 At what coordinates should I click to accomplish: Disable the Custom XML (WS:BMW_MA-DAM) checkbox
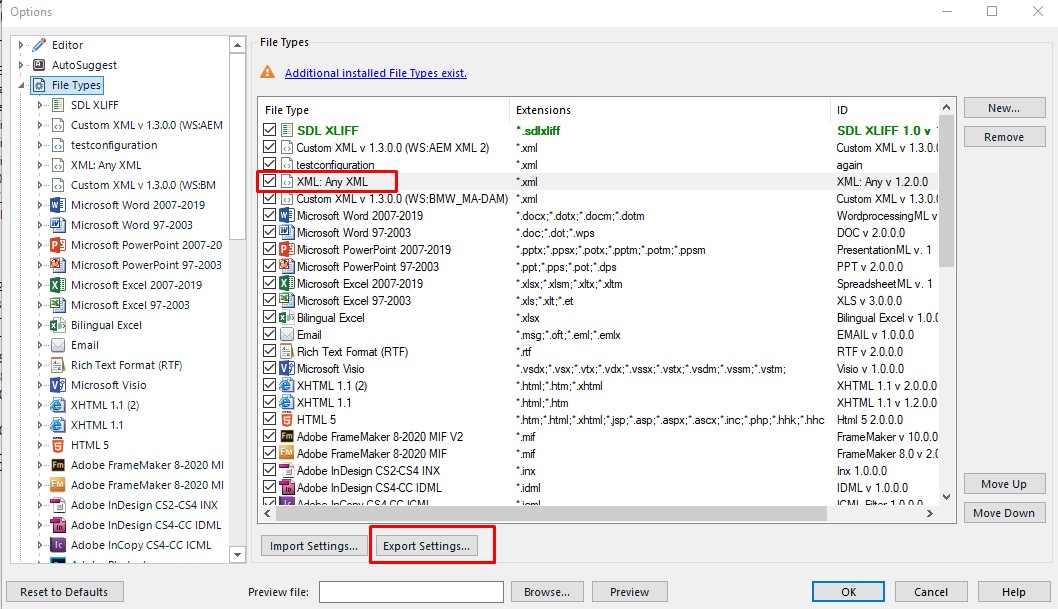[x=270, y=198]
